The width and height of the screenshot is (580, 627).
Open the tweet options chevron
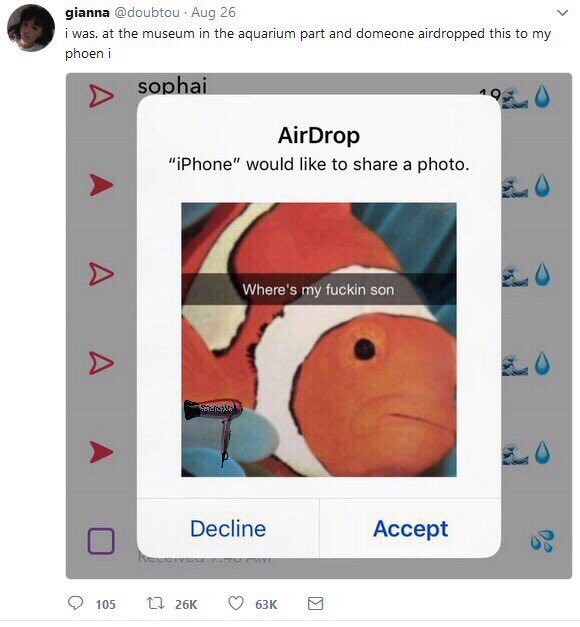pos(562,13)
